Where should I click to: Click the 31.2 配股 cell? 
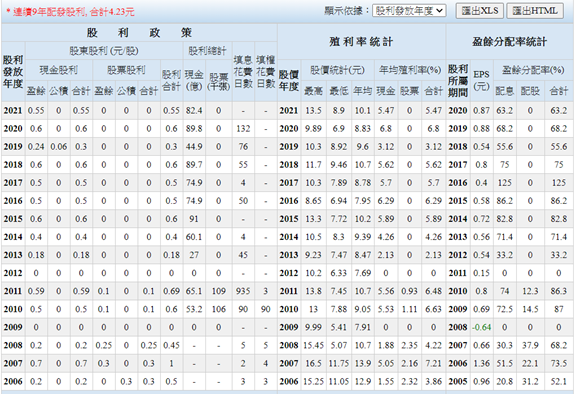pyautogui.click(x=530, y=381)
